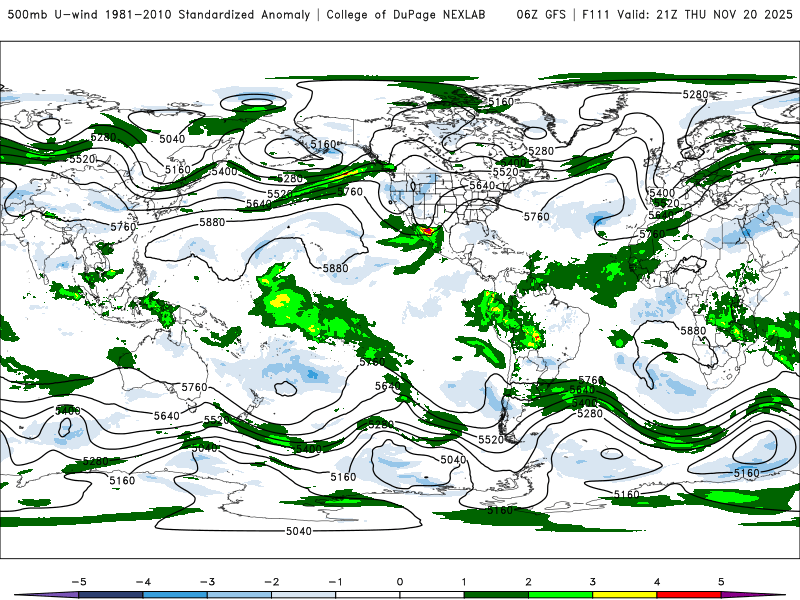
Task: Click the bright green 2 to 3 colorbar segment
Action: pyautogui.click(x=560, y=595)
